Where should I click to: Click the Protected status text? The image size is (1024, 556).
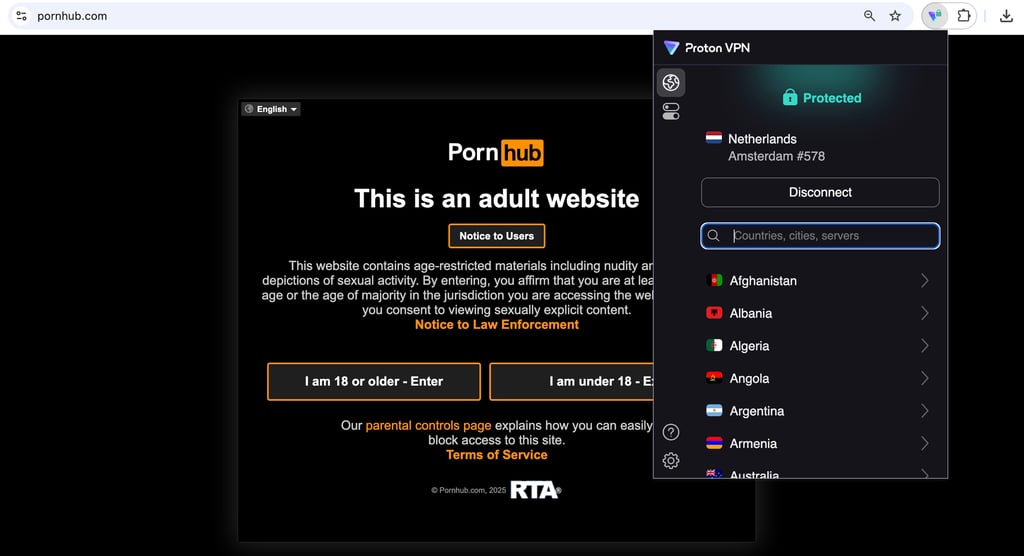[x=832, y=98]
